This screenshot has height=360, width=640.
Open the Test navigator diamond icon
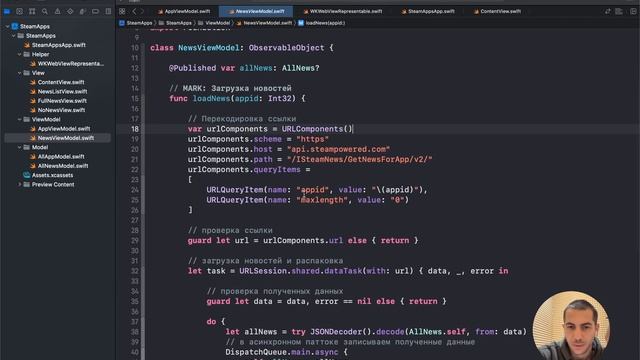pyautogui.click(x=70, y=11)
